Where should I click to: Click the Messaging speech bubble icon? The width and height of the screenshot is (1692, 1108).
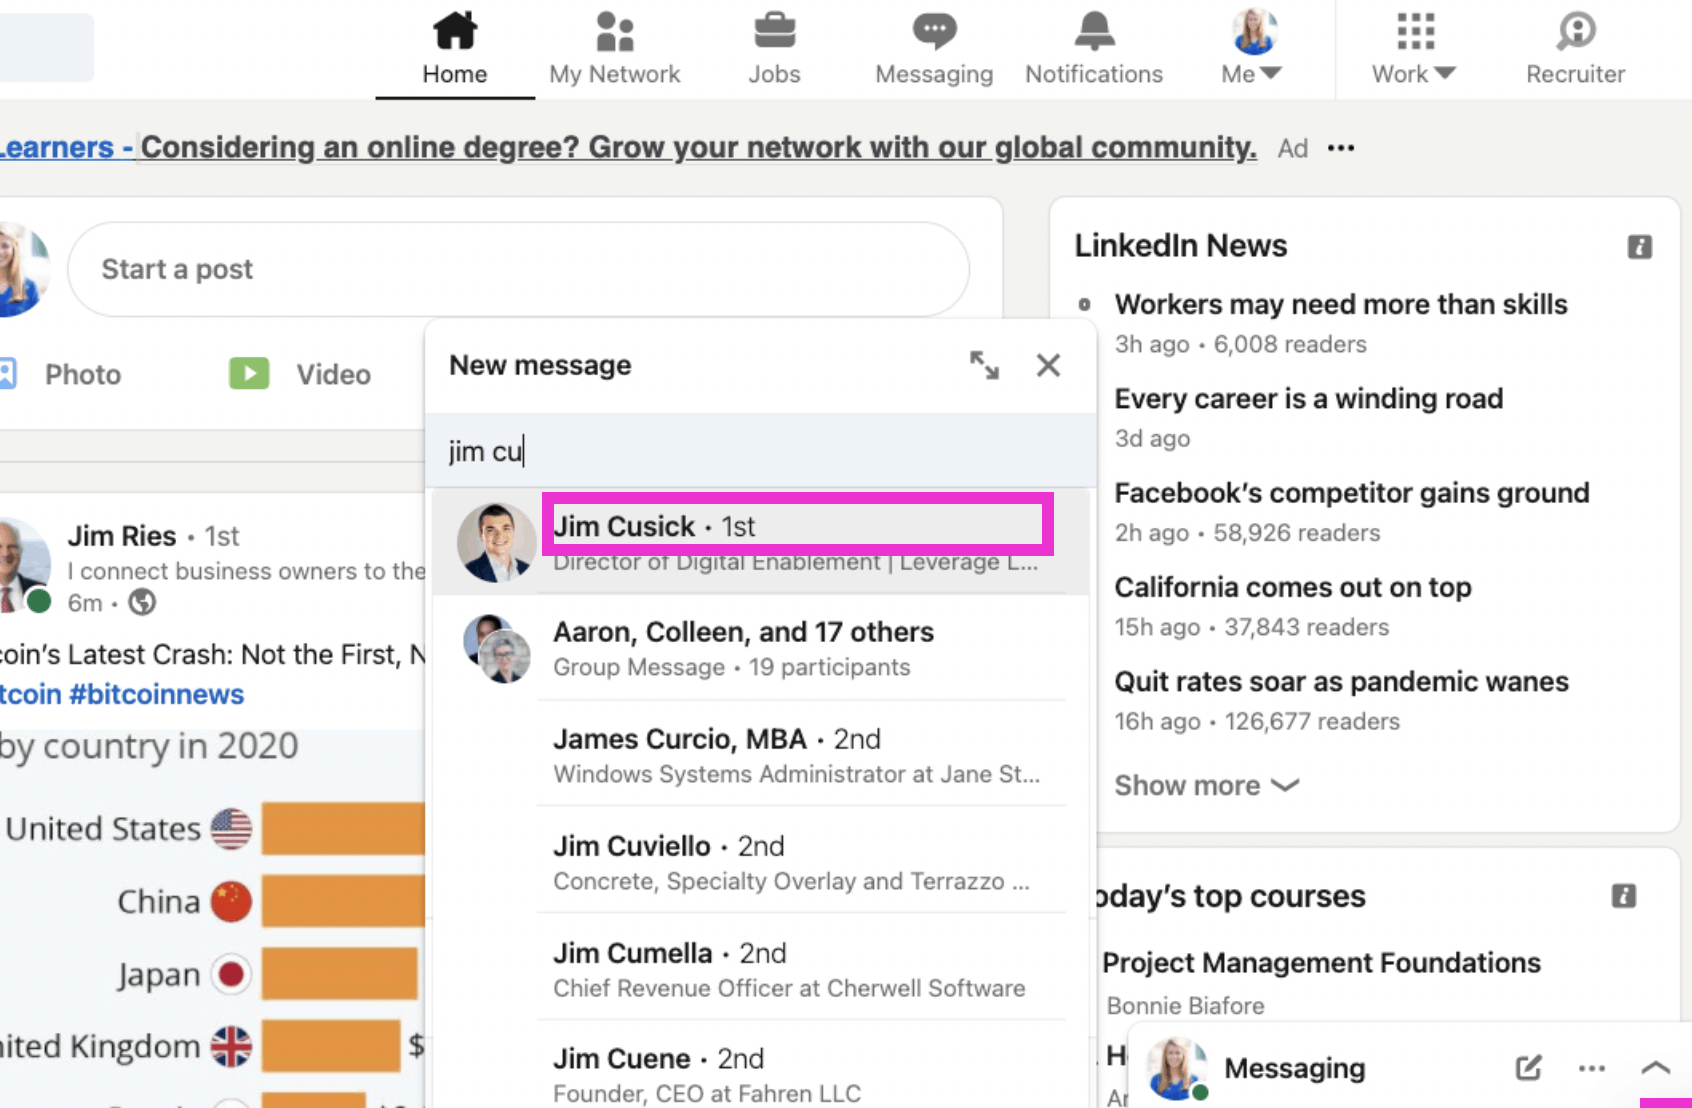(x=934, y=31)
